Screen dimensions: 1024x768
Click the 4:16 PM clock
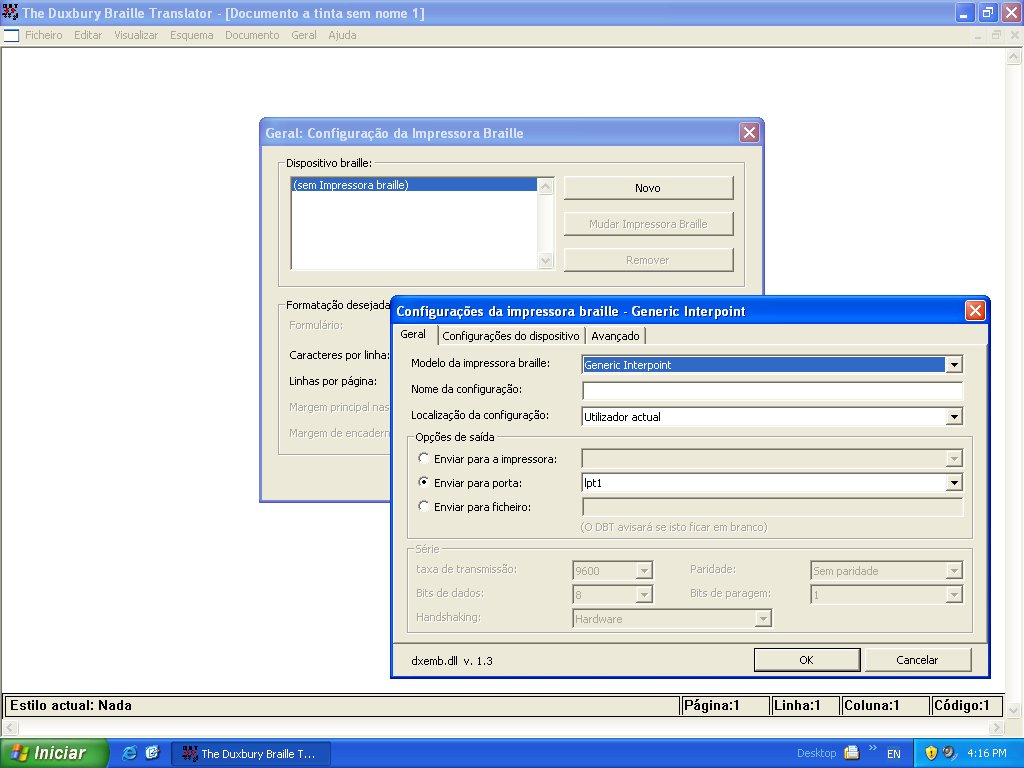[x=987, y=754]
